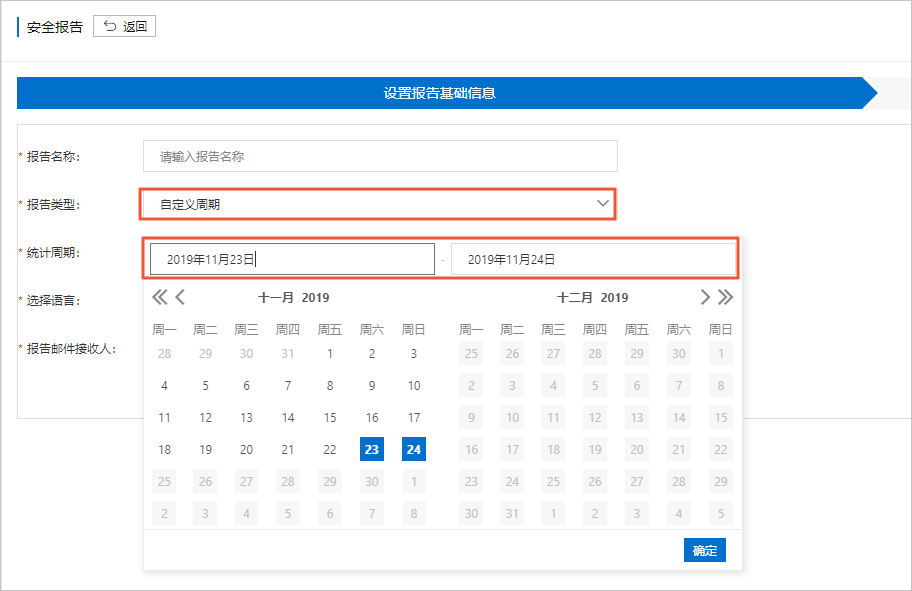
Task: Select November 15 in the calendar
Action: (330, 417)
